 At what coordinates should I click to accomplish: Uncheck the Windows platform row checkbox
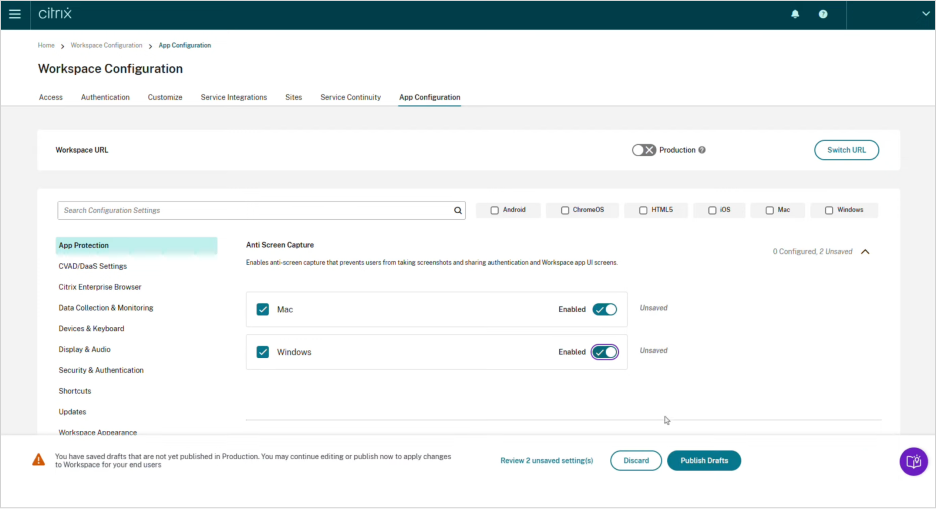[263, 352]
